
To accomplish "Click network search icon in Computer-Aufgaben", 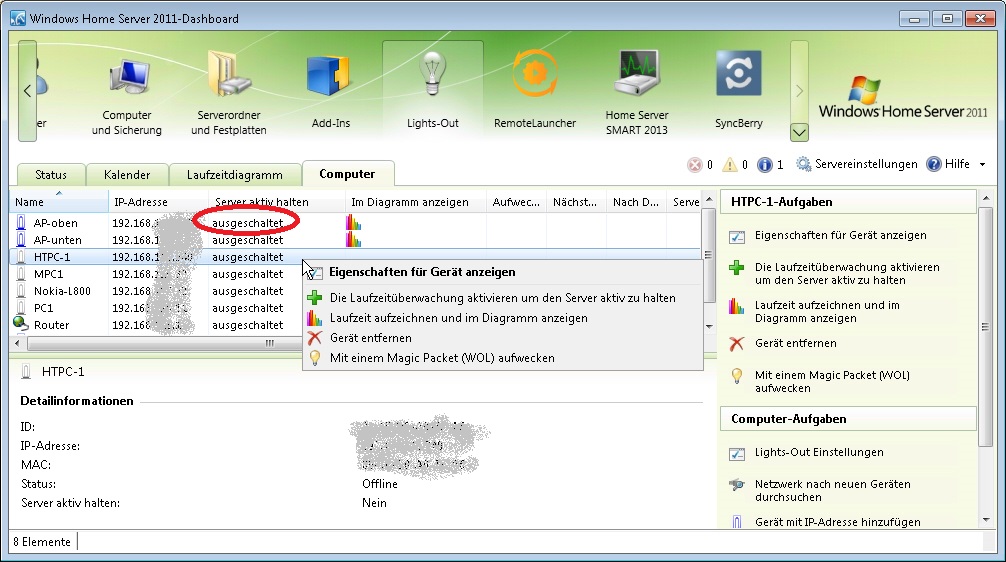I will coord(737,485).
